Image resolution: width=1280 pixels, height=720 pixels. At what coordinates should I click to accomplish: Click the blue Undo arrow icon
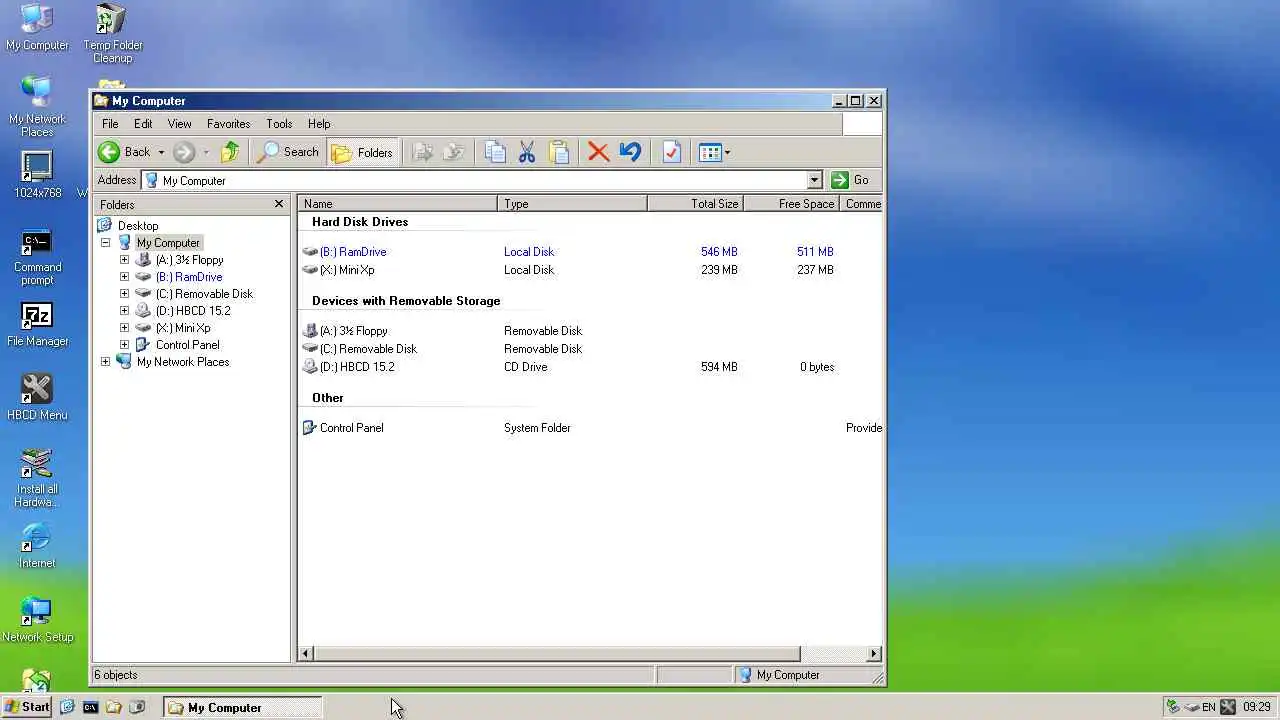tap(630, 152)
